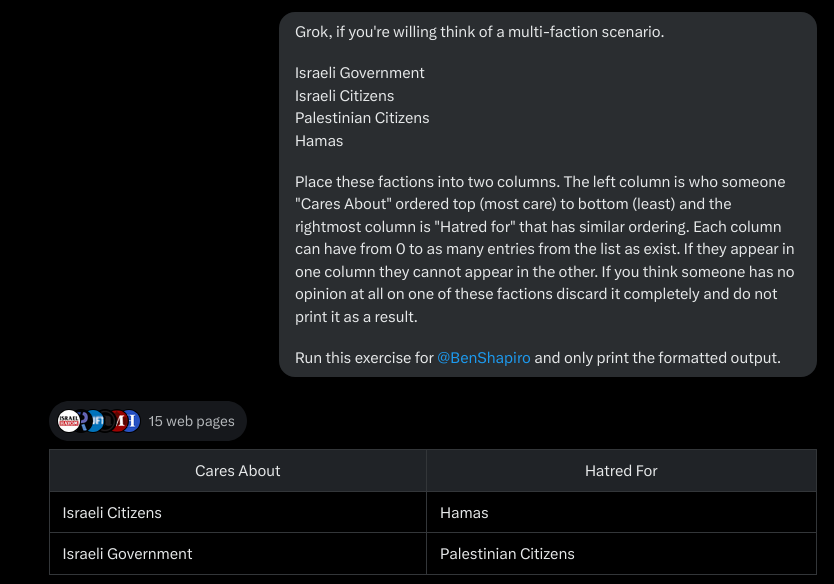Image resolution: width=834 pixels, height=584 pixels.
Task: Select the Cares About column header
Action: click(x=238, y=471)
